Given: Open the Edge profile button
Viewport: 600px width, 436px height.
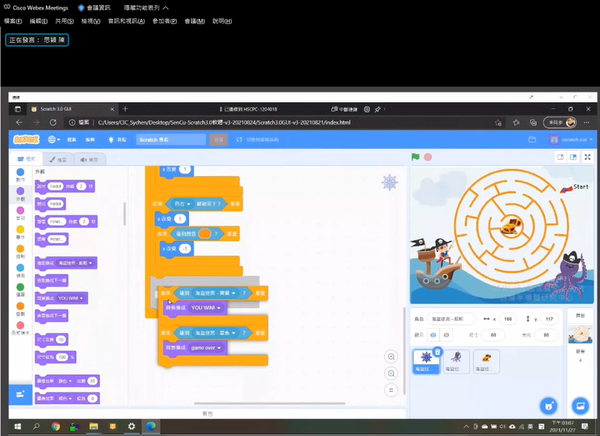Looking at the screenshot, I should coord(560,122).
